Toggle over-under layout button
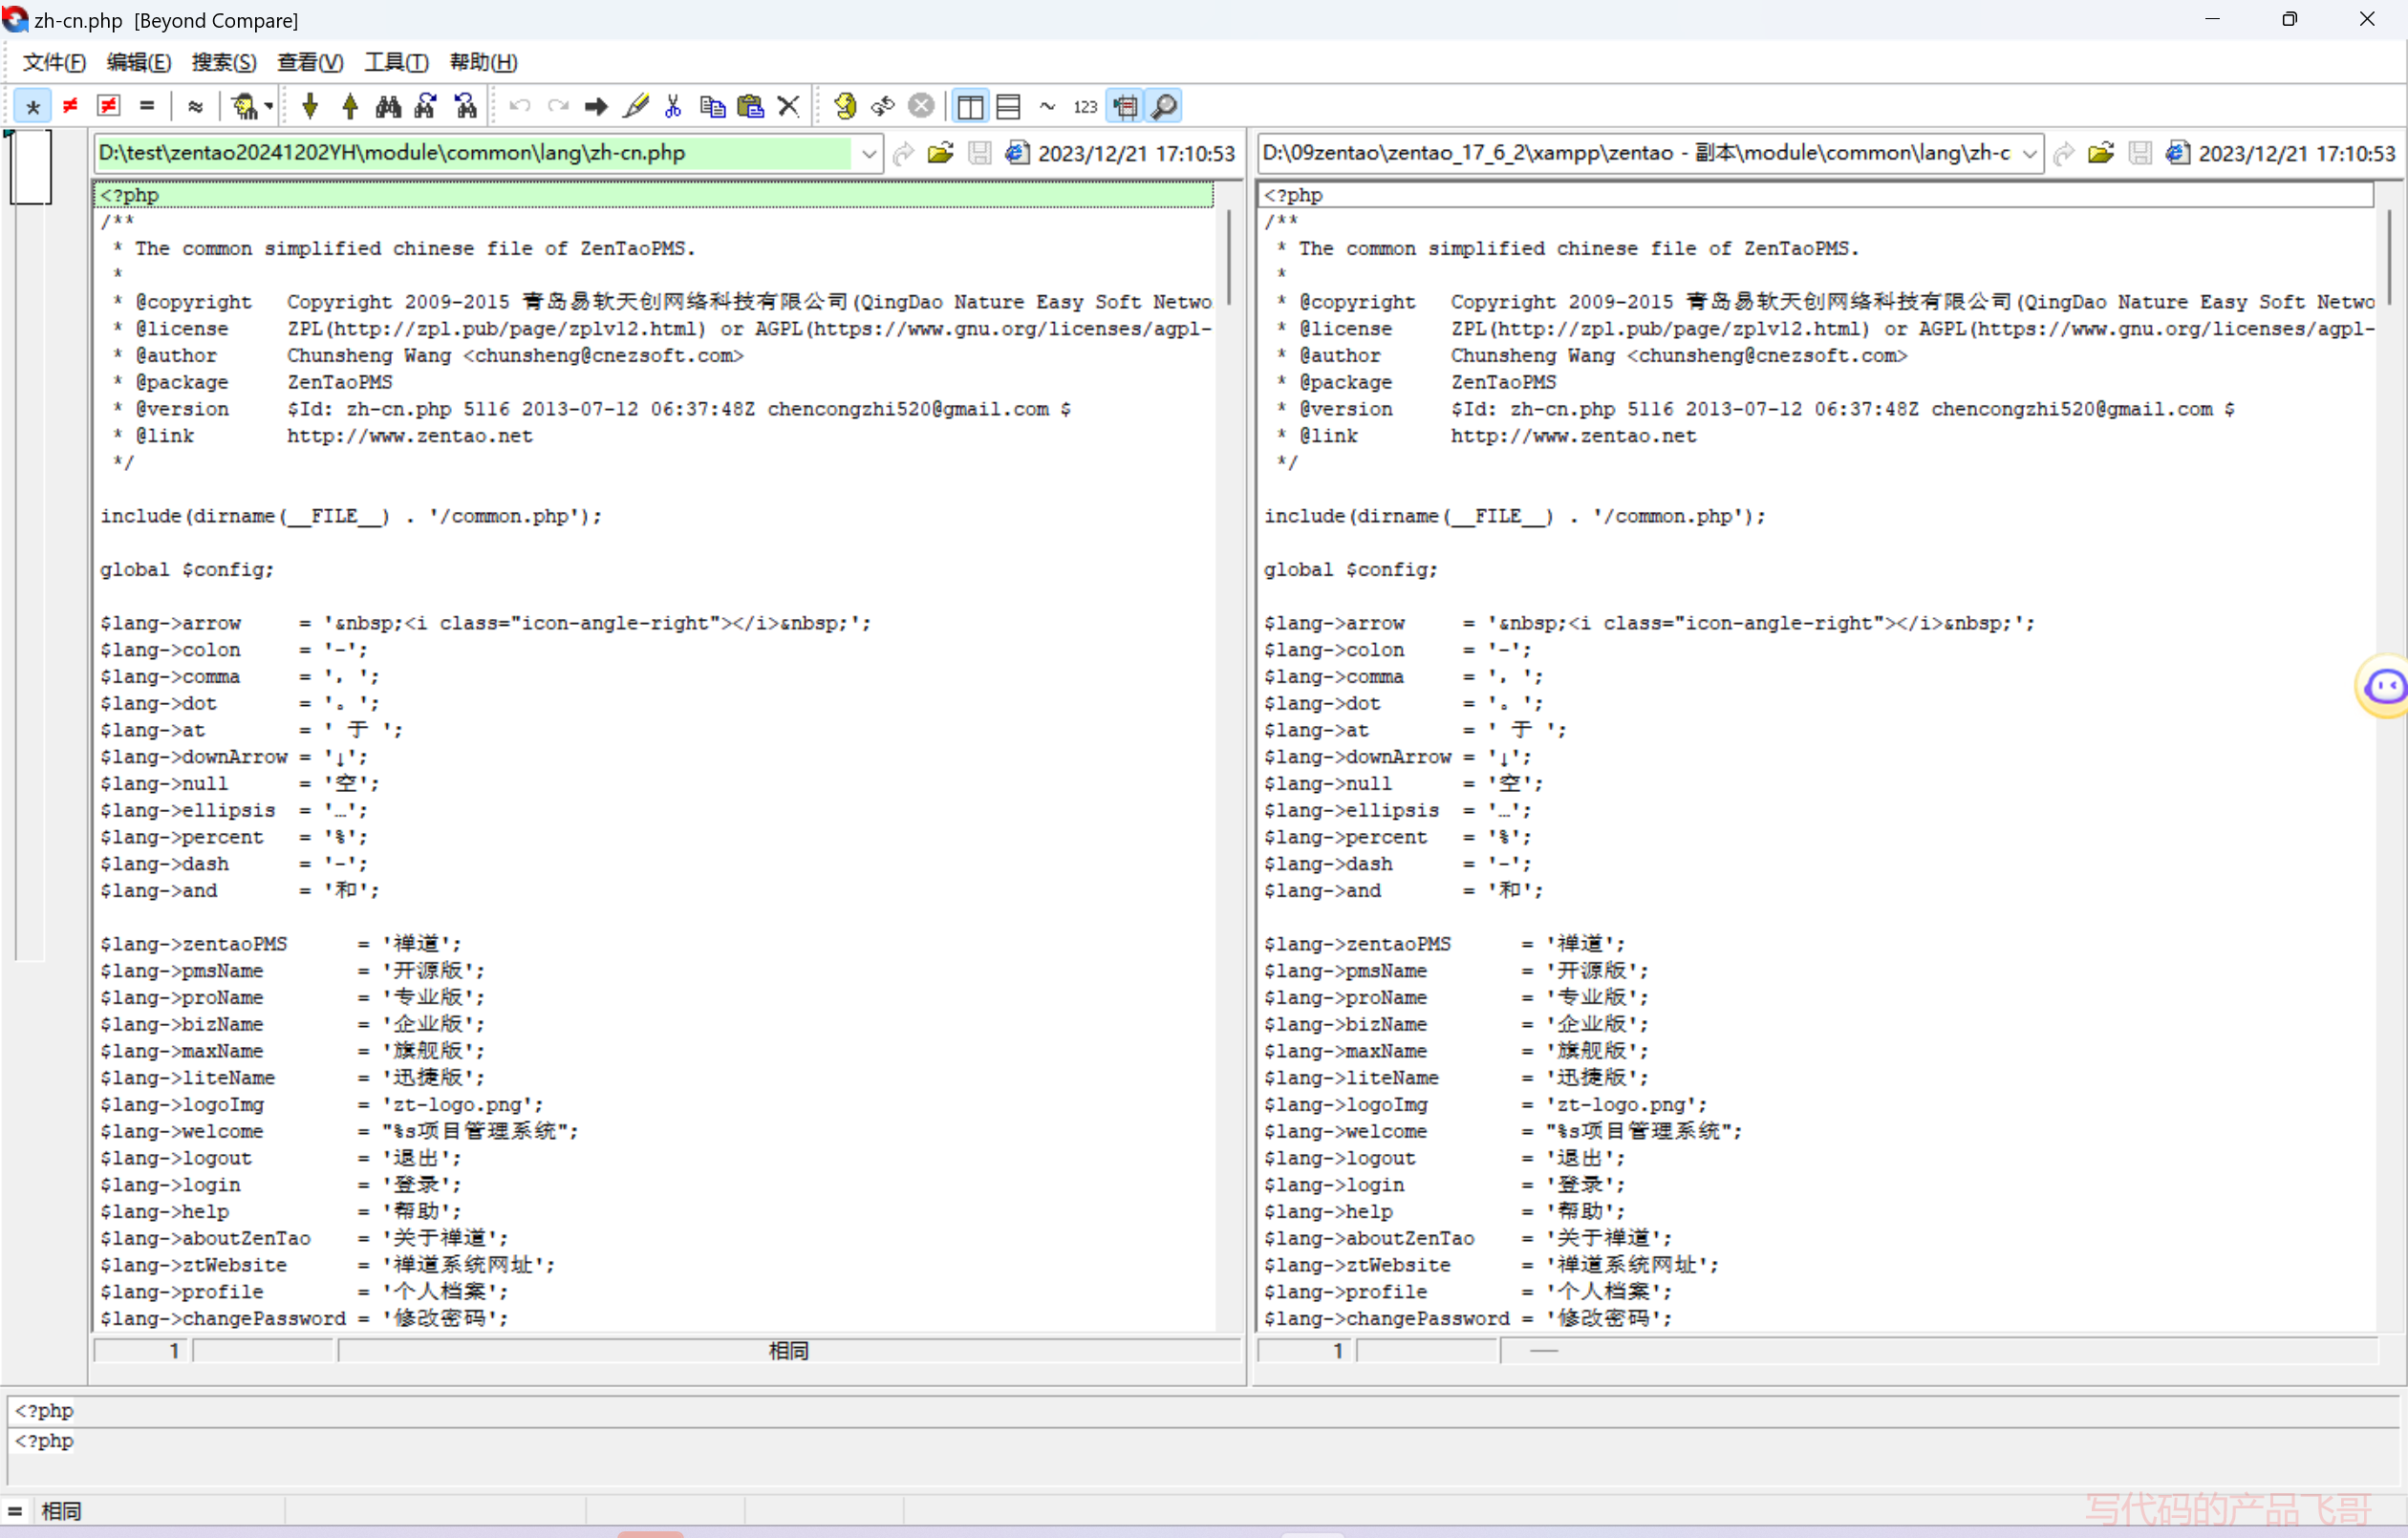The image size is (2408, 1538). [1009, 106]
